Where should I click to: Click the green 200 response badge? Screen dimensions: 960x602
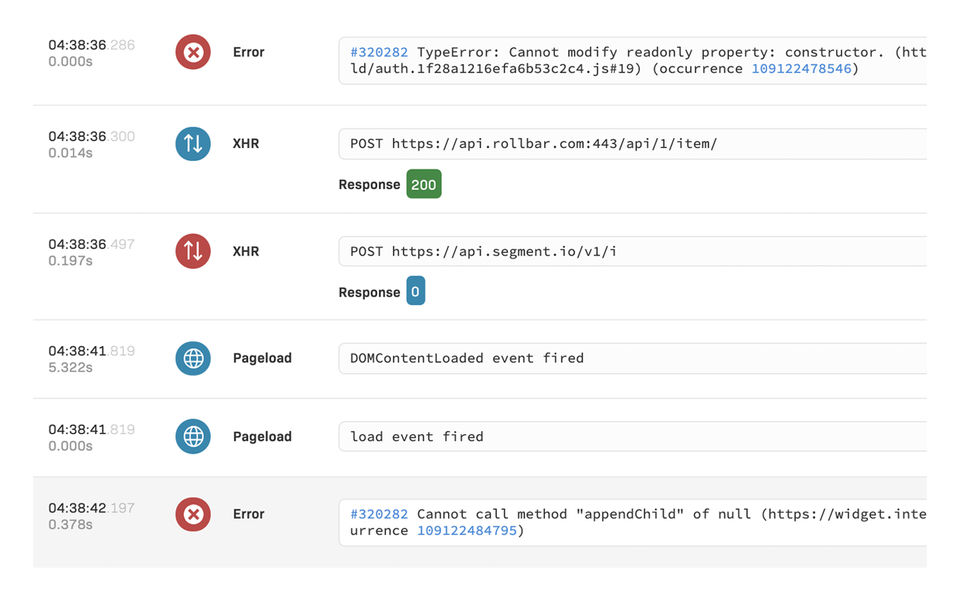tap(423, 185)
